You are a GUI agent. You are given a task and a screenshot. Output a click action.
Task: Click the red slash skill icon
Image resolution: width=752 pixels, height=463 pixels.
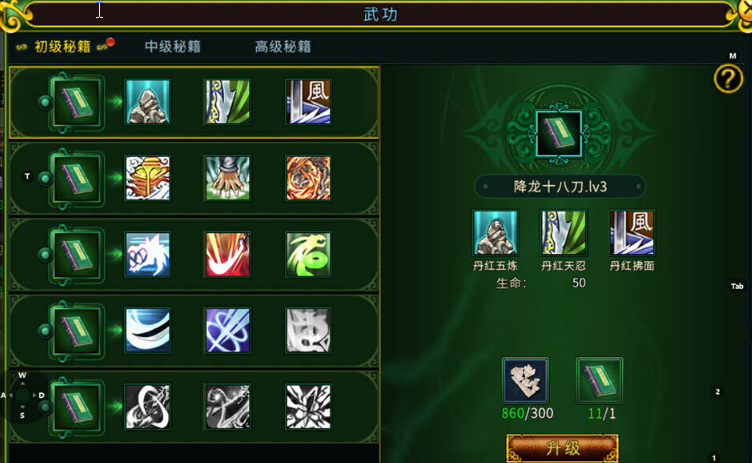click(228, 255)
